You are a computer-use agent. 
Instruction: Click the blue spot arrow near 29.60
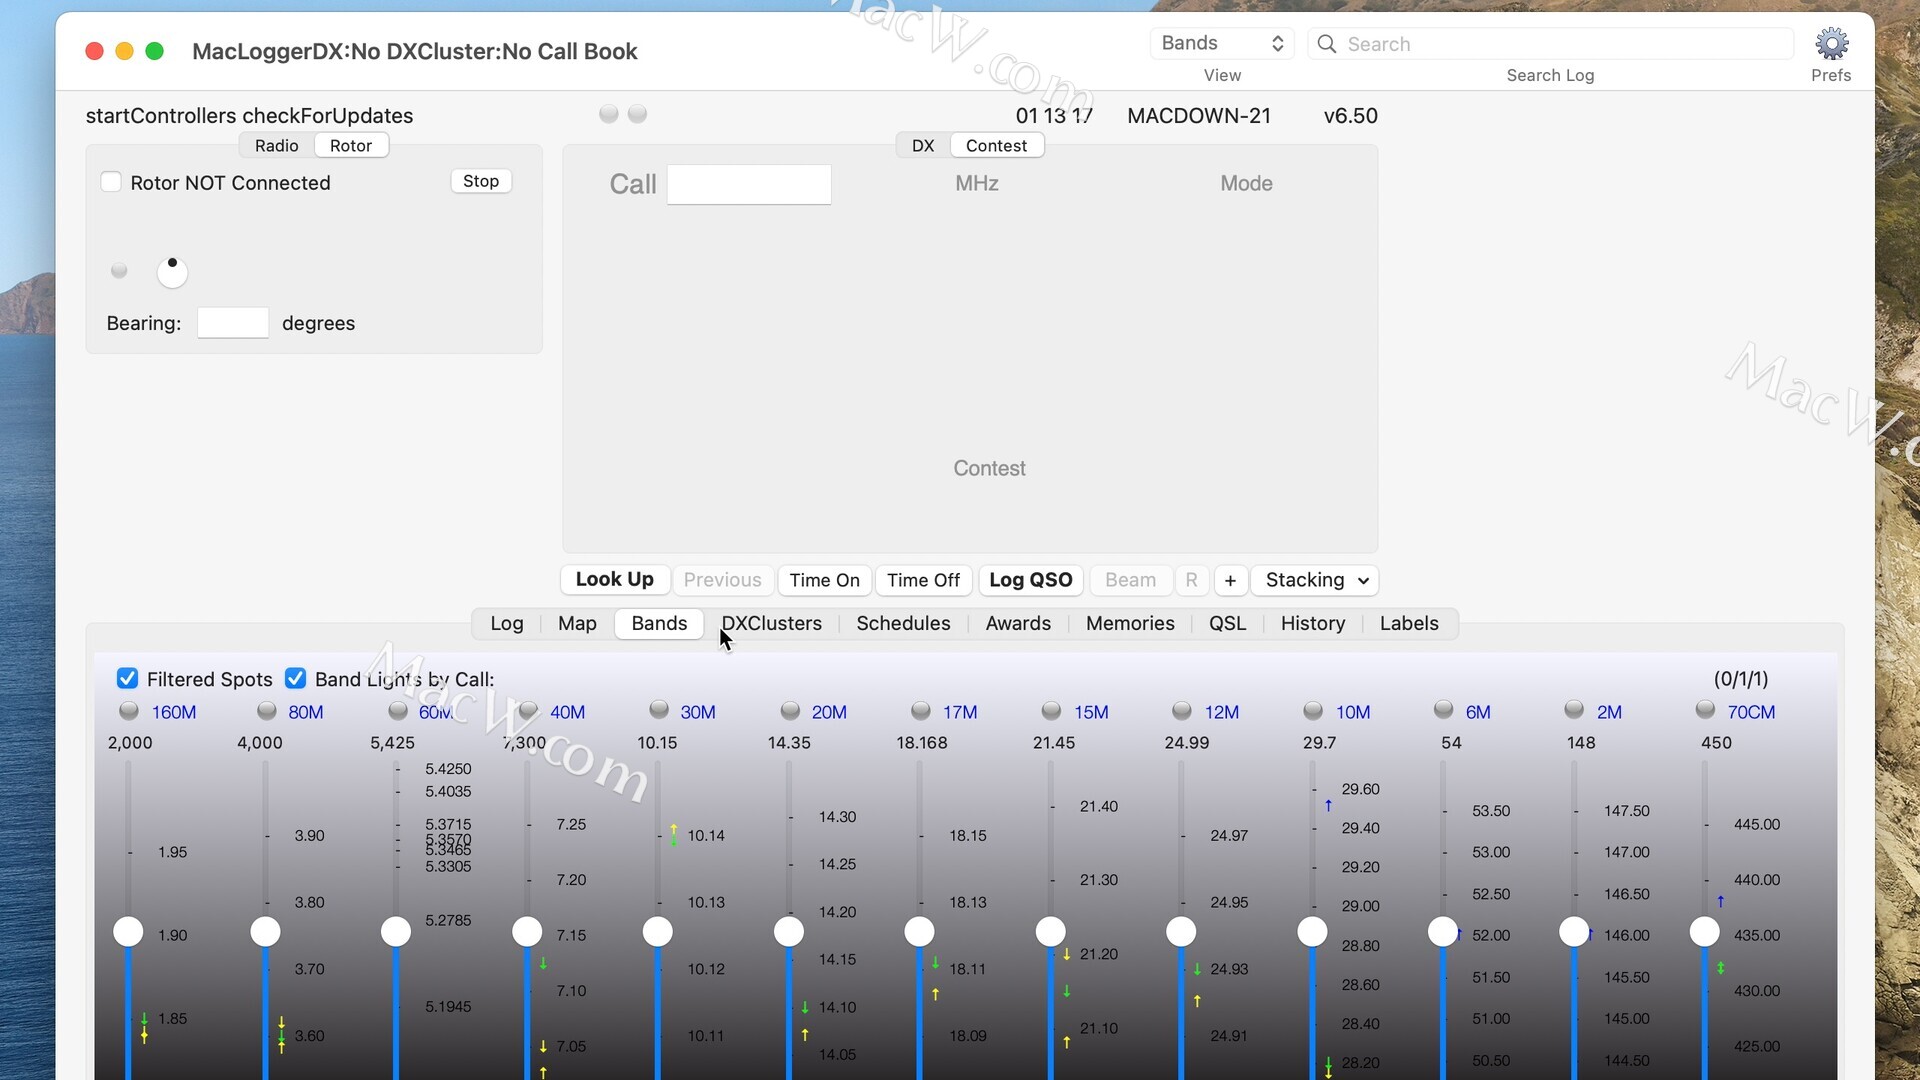(1328, 805)
